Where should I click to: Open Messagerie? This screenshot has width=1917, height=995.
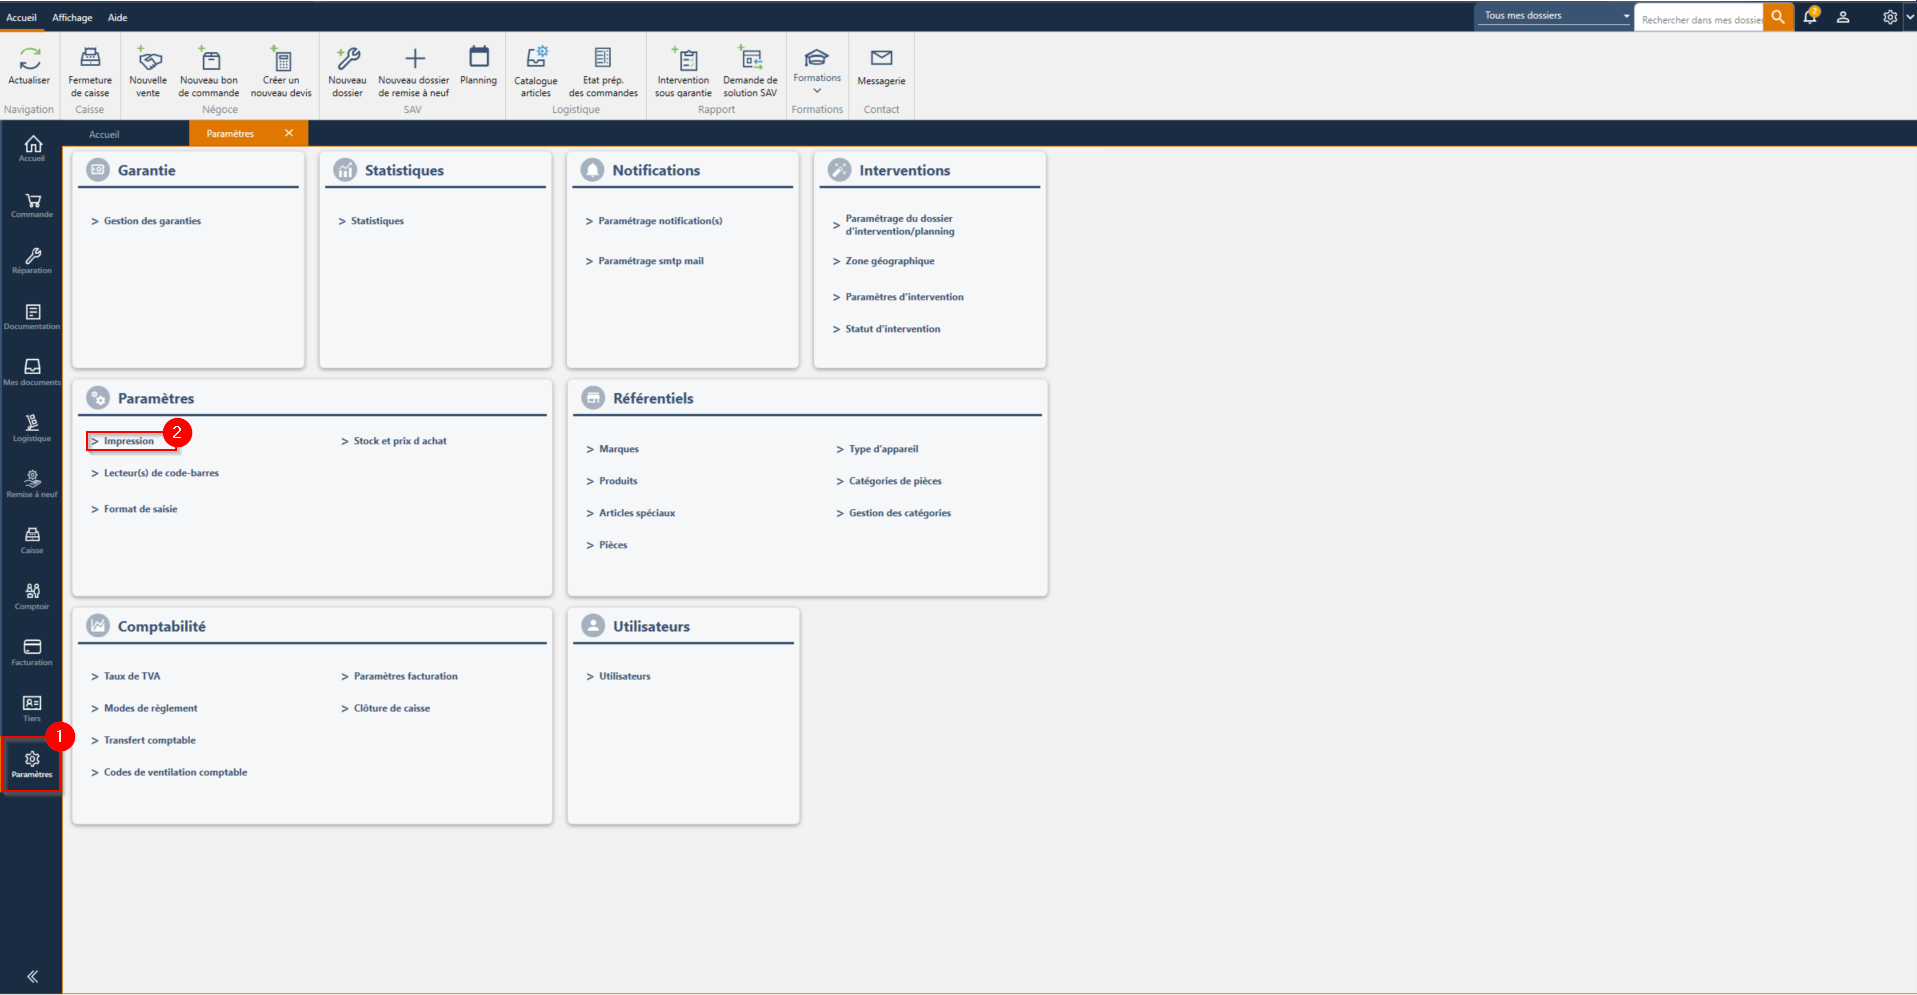(881, 68)
